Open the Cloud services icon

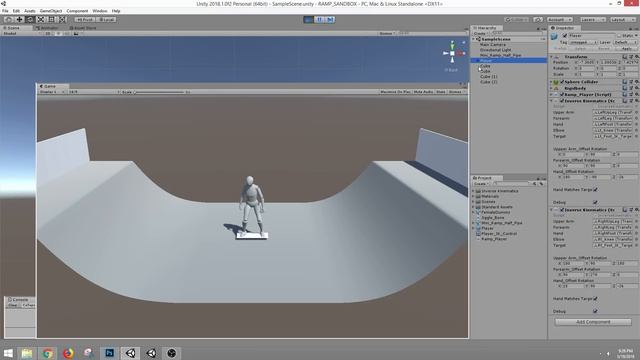(538, 20)
